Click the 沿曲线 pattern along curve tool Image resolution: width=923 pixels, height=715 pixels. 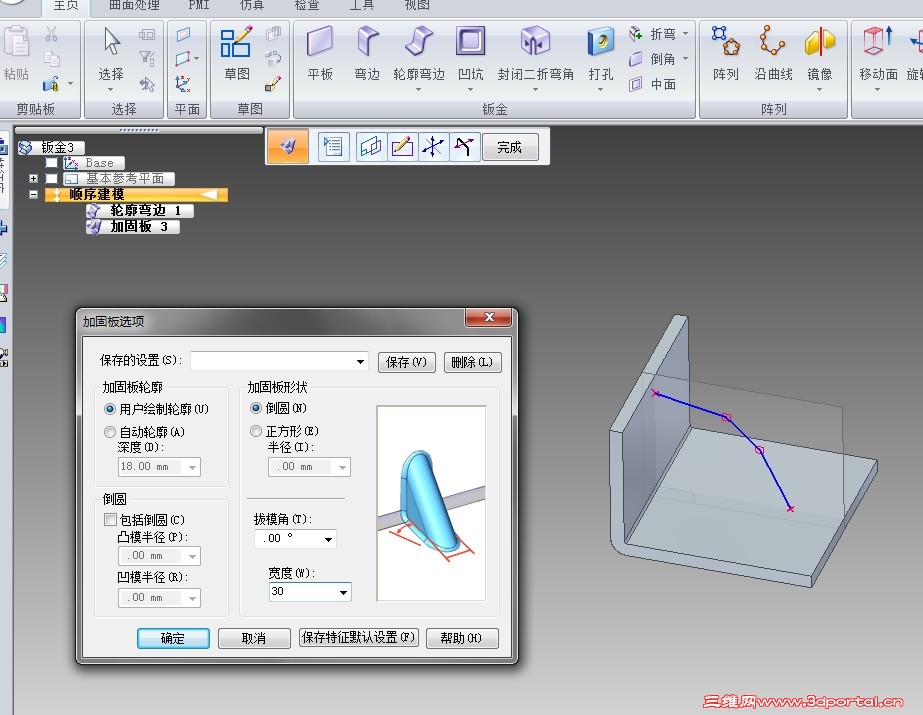pos(773,53)
